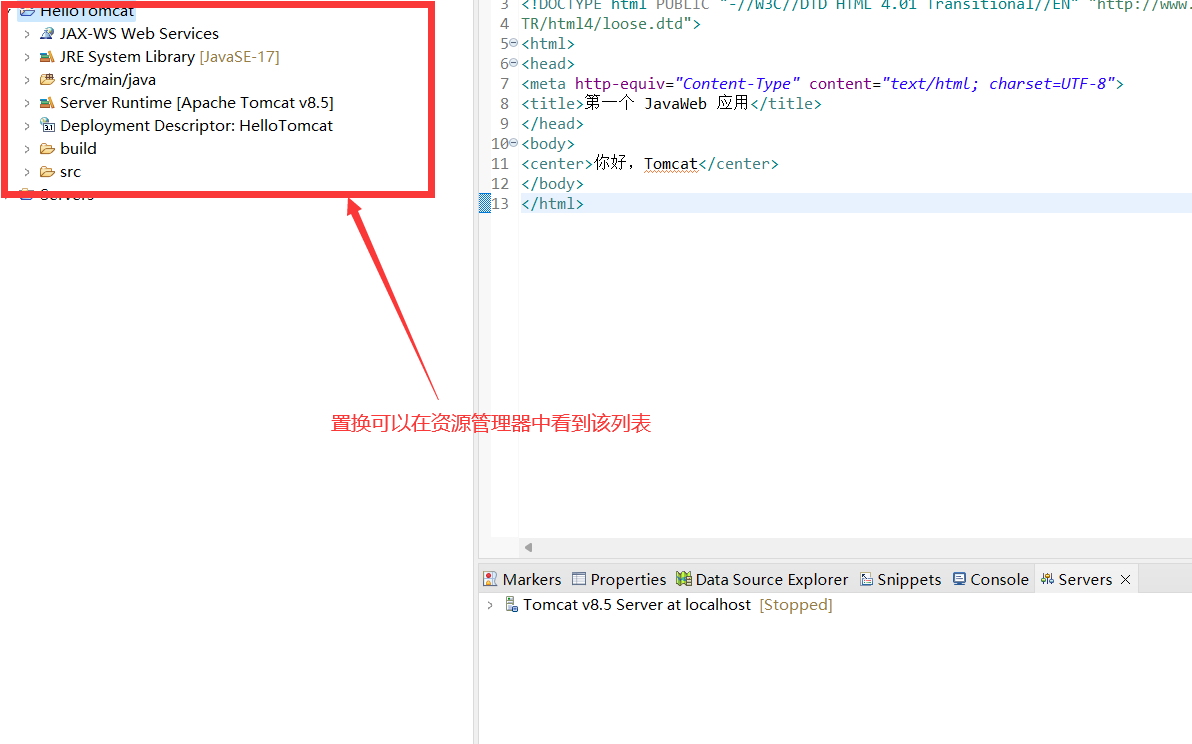1192x744 pixels.
Task: Click the build folder icon
Action: 47,148
